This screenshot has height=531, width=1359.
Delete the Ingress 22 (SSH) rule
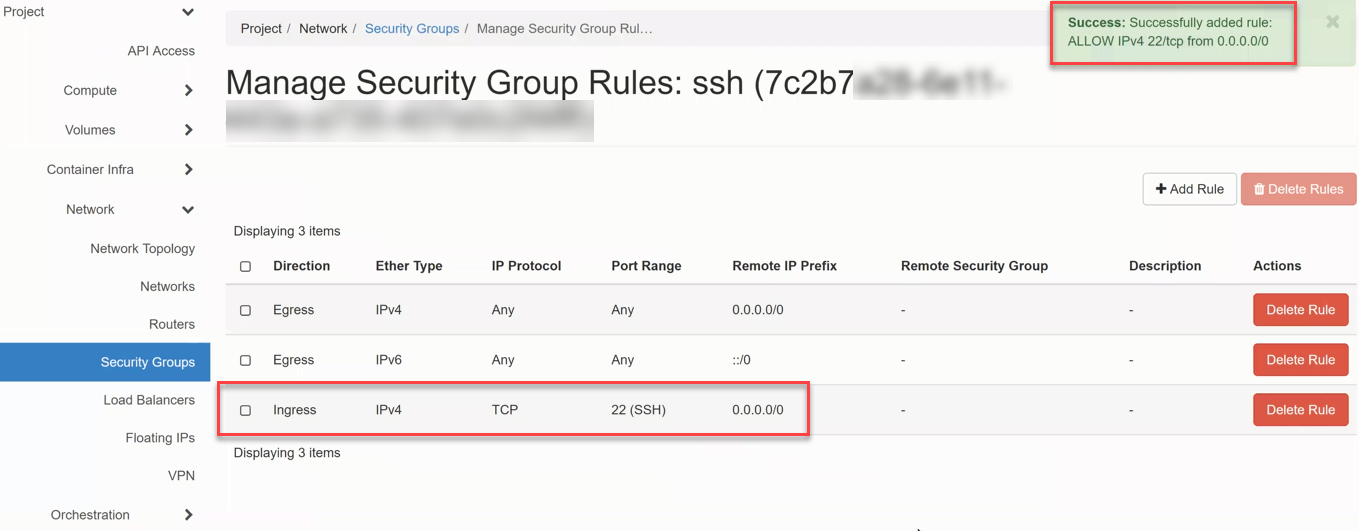1300,410
